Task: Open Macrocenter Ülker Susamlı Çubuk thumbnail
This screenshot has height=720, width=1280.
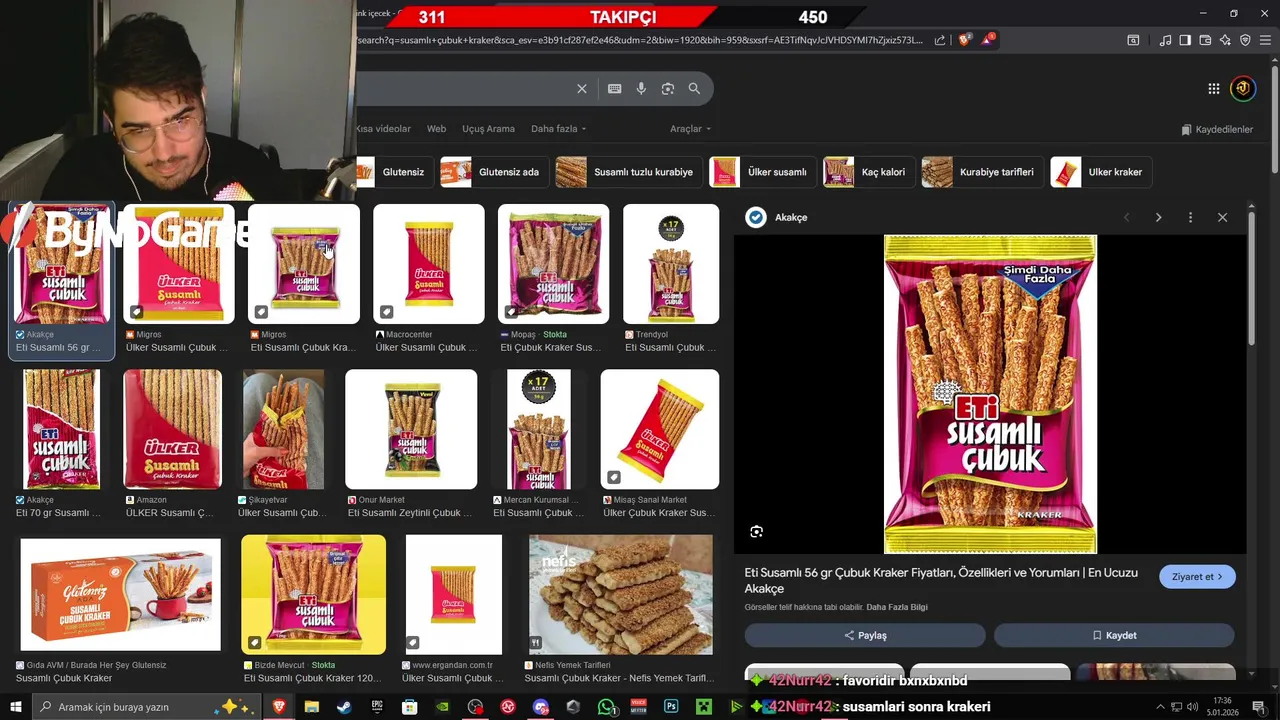Action: point(429,264)
